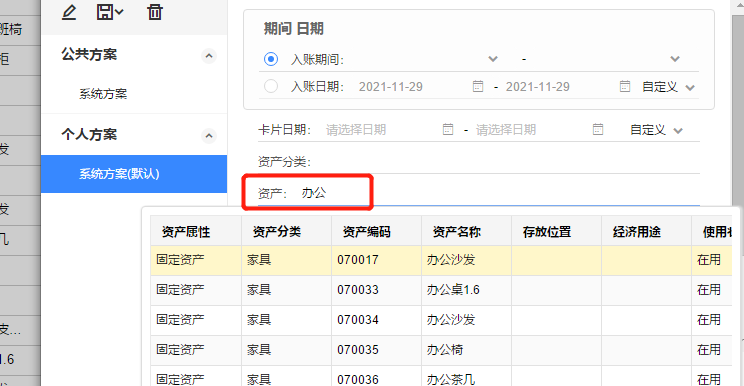
Task: Click the pencil edit scheme icon
Action: (x=69, y=12)
